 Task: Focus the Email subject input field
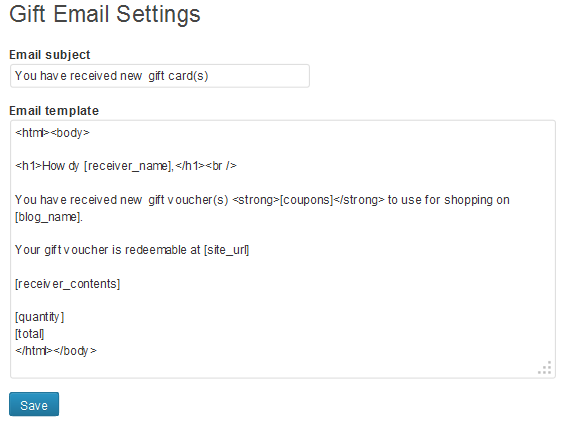(160, 76)
